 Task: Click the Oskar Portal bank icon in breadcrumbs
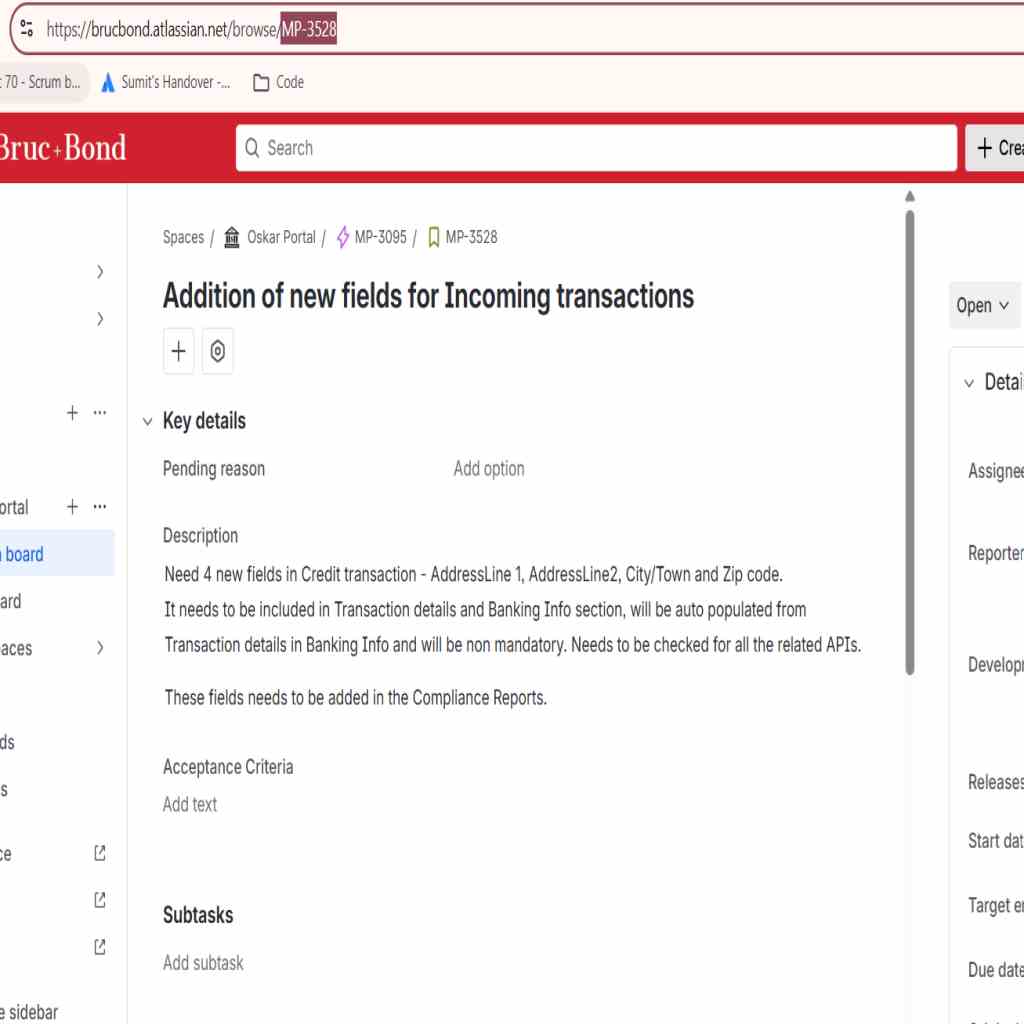click(232, 237)
